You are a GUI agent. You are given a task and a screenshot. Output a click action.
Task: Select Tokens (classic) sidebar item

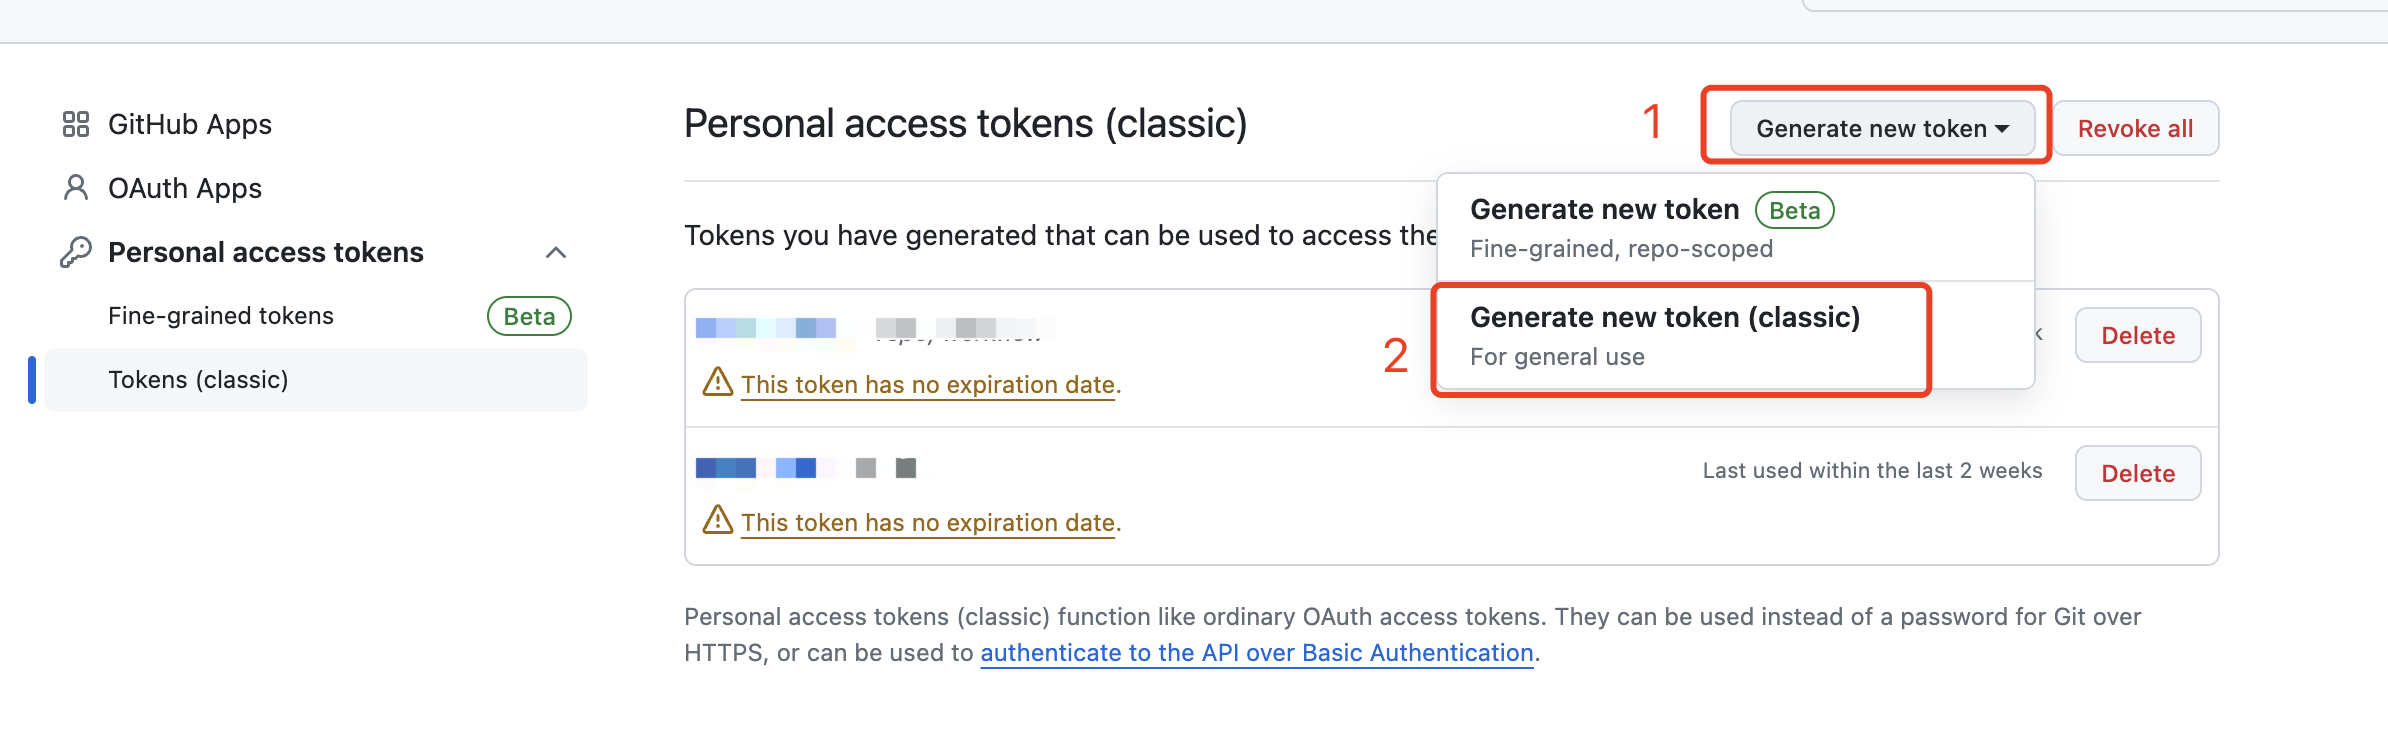tap(316, 380)
